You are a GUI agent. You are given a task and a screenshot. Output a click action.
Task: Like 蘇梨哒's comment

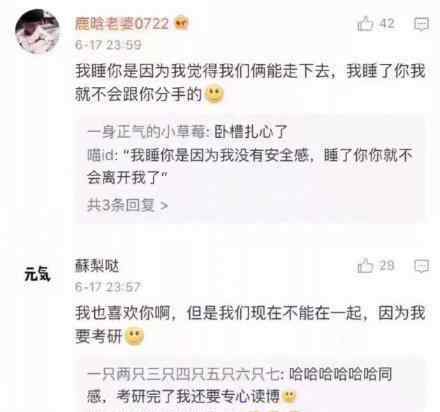[365, 266]
